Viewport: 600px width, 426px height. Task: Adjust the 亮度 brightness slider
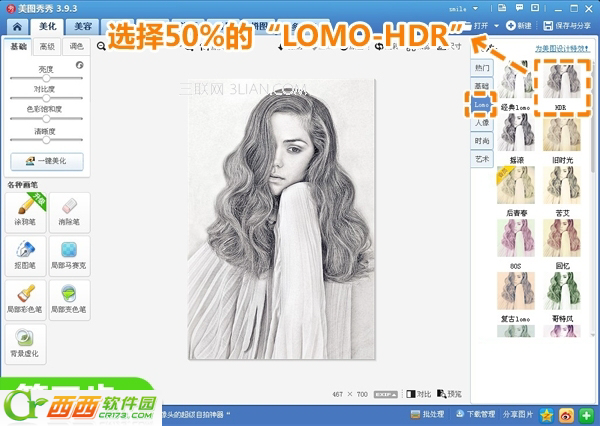point(46,78)
